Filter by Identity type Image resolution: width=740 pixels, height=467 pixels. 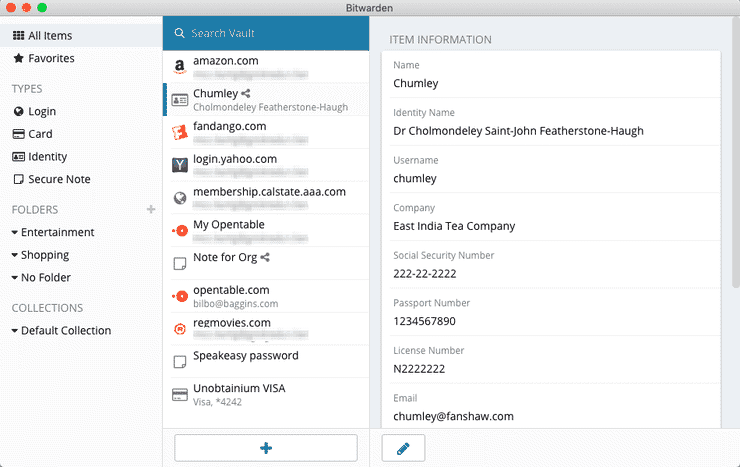pyautogui.click(x=81, y=157)
